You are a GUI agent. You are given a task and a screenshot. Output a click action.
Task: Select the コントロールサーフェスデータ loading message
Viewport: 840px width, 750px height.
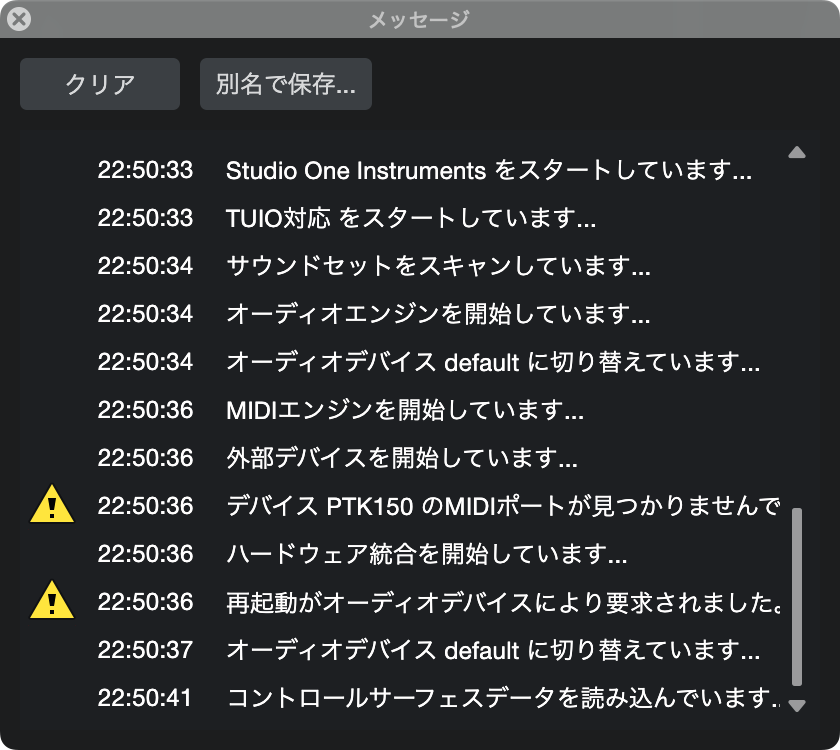[x=502, y=698]
